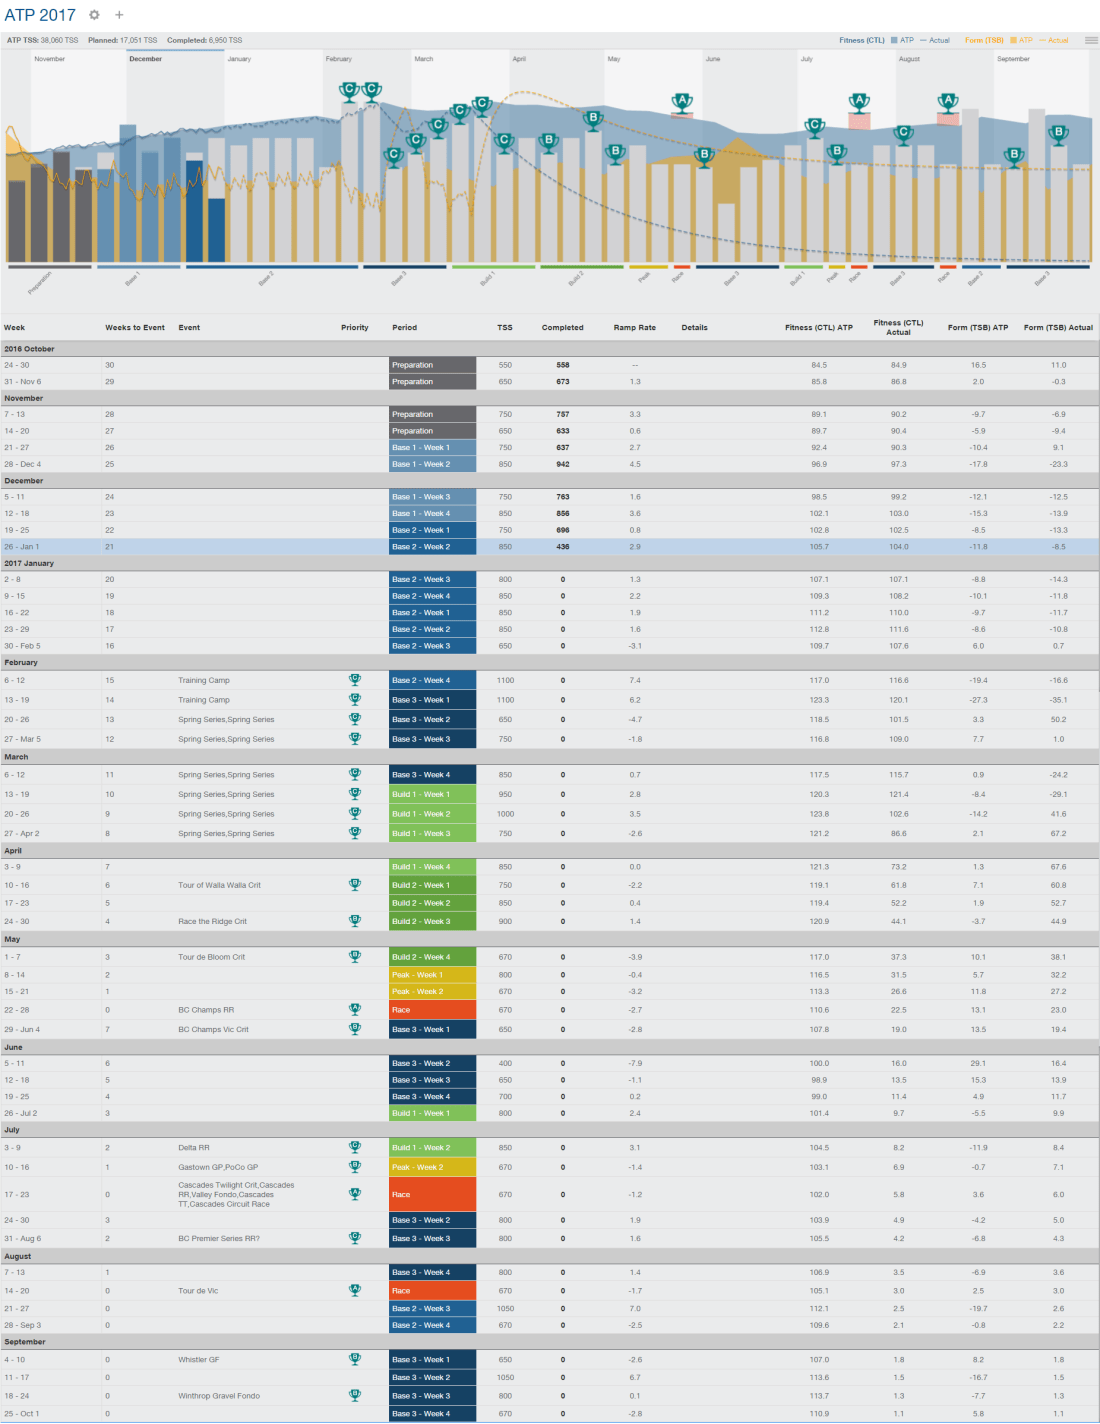This screenshot has height=1424, width=1100.
Task: Open the Race period cell for 22 - 28 May
Action: pos(432,1010)
